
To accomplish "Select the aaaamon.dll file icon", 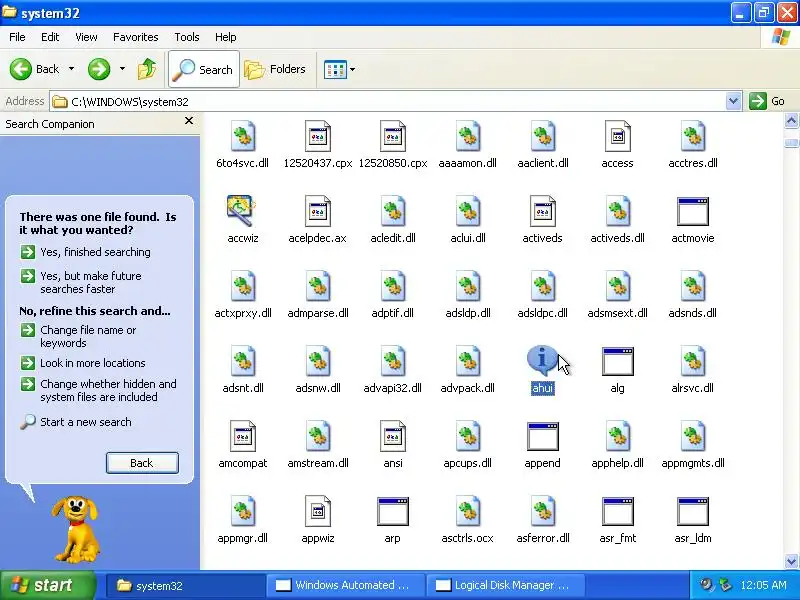I will coord(468,136).
